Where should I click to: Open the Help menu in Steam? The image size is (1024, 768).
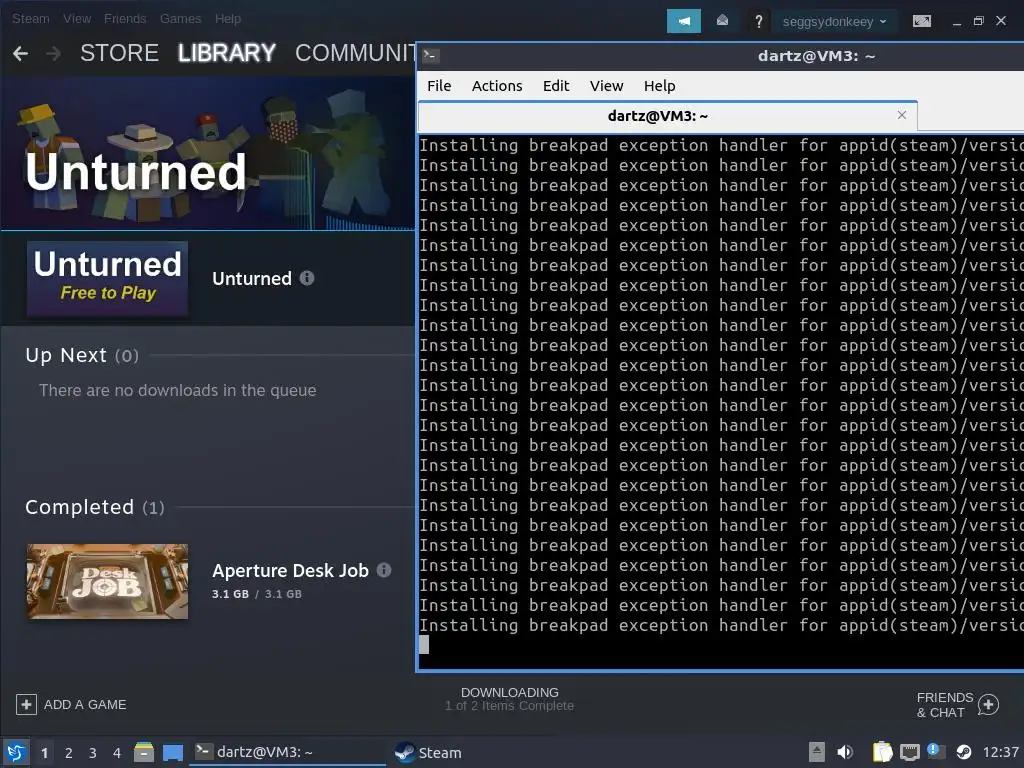click(228, 18)
